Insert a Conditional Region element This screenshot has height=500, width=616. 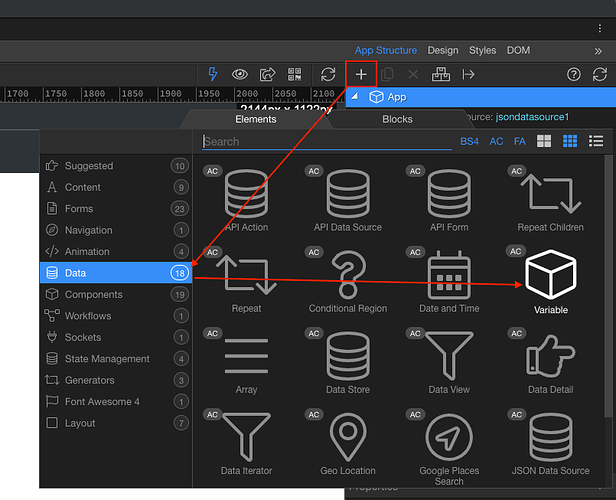click(348, 281)
